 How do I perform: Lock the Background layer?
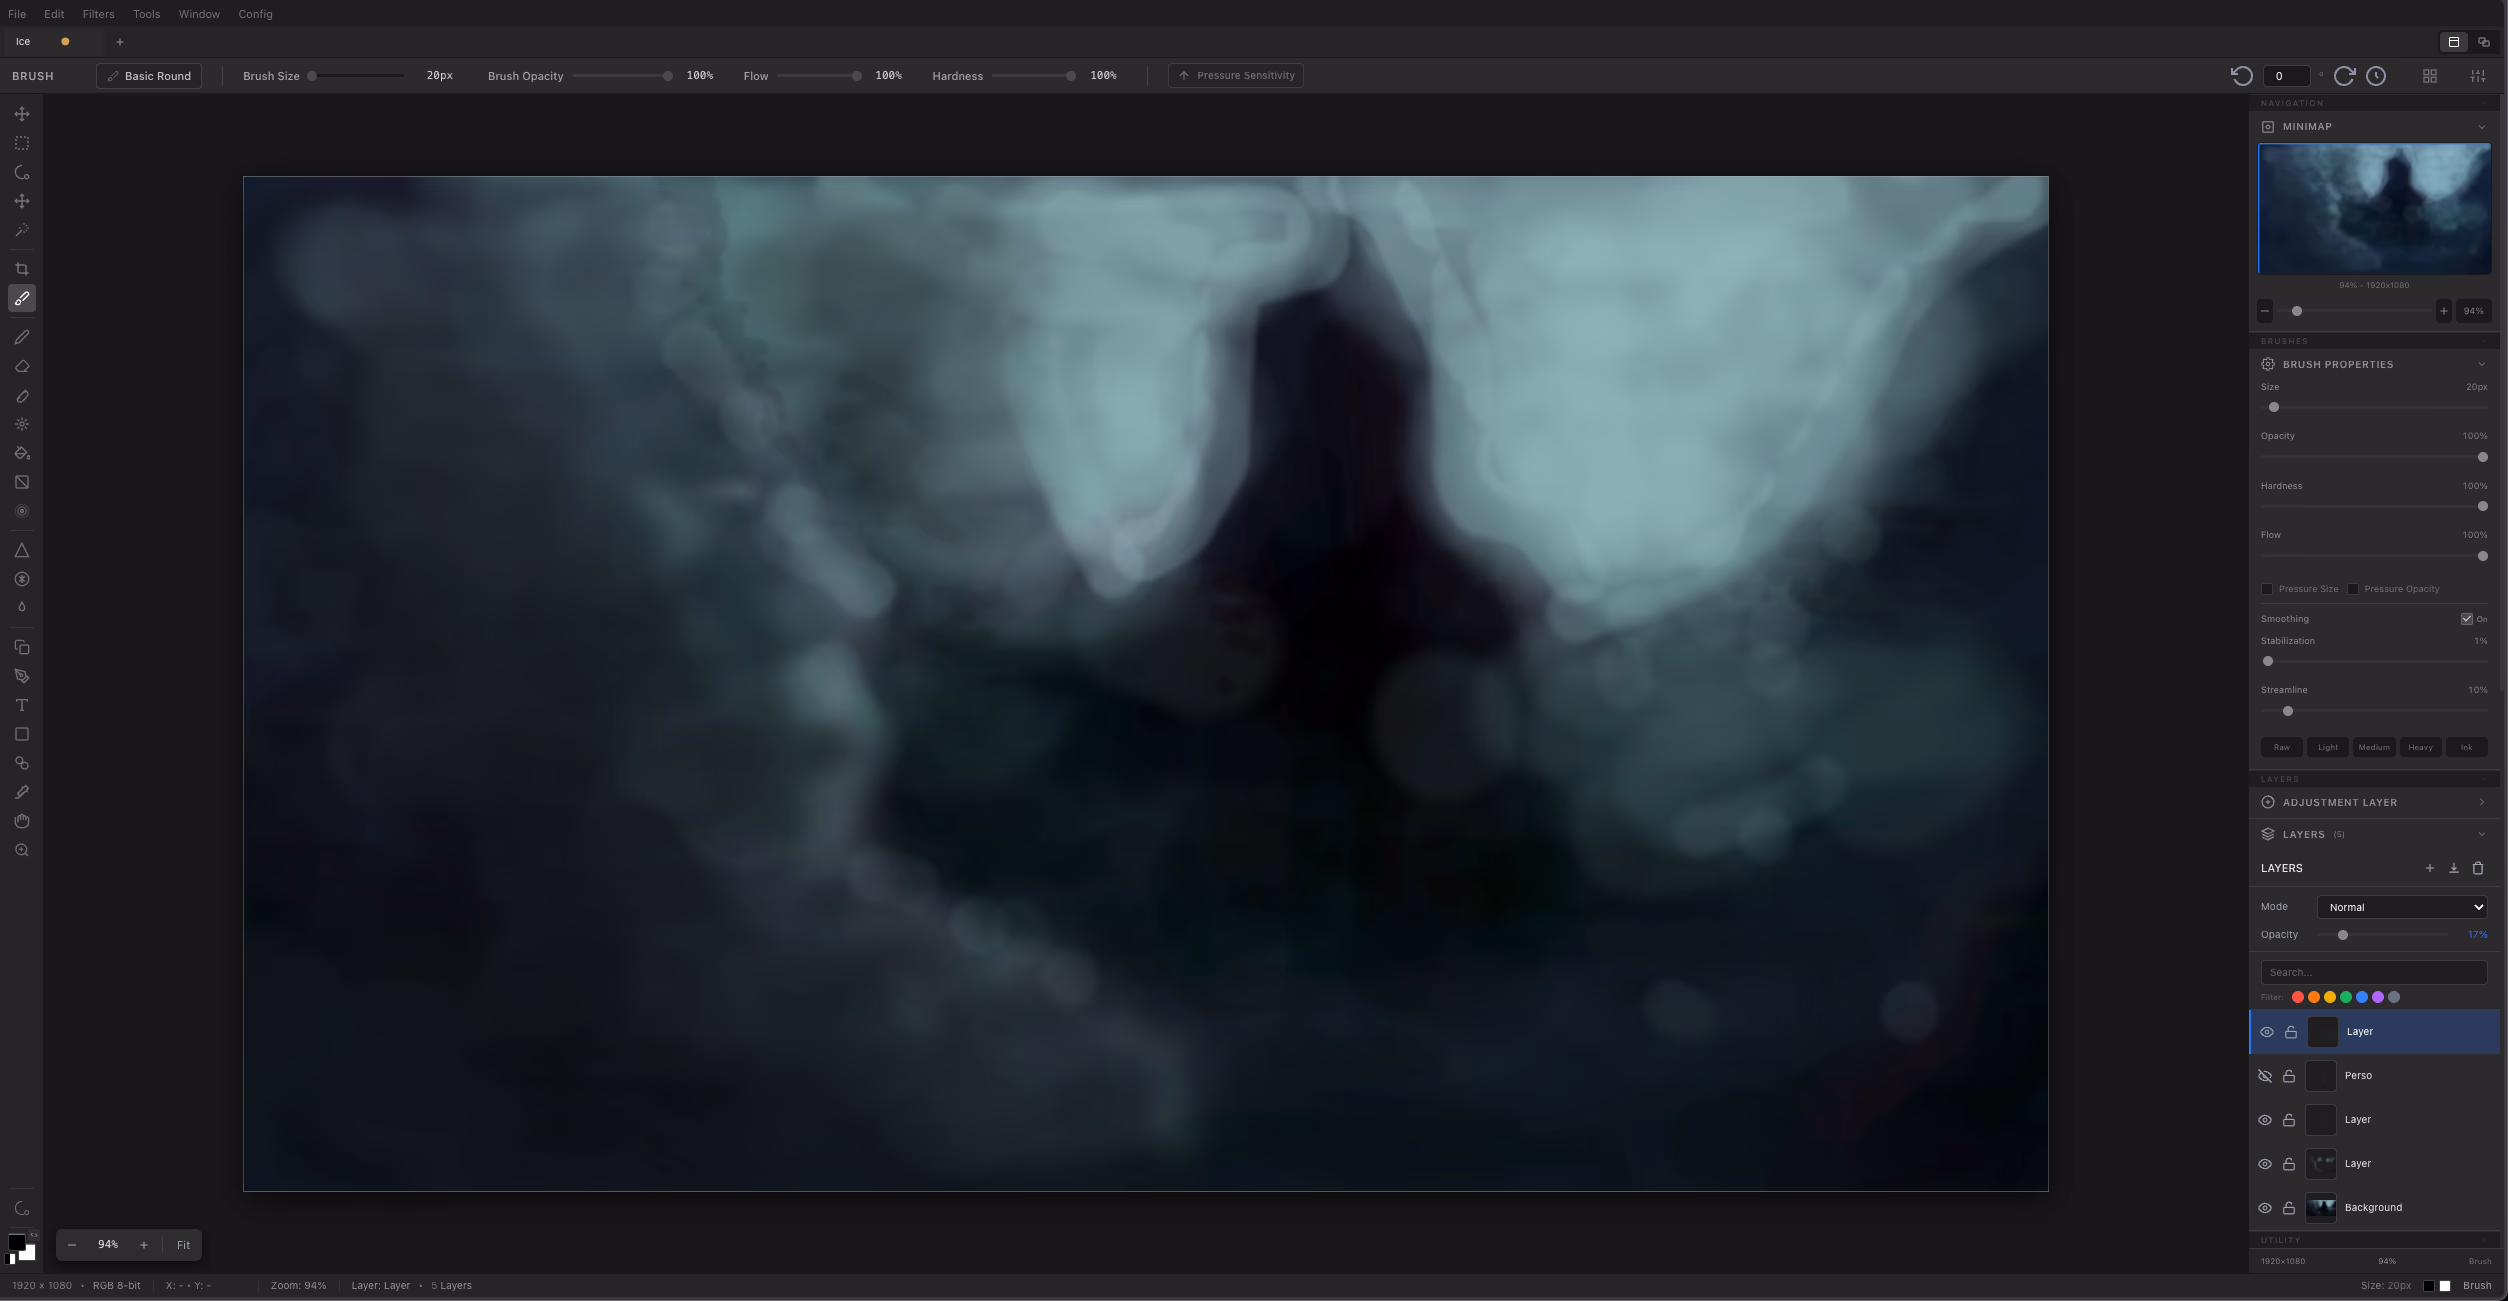point(2289,1208)
